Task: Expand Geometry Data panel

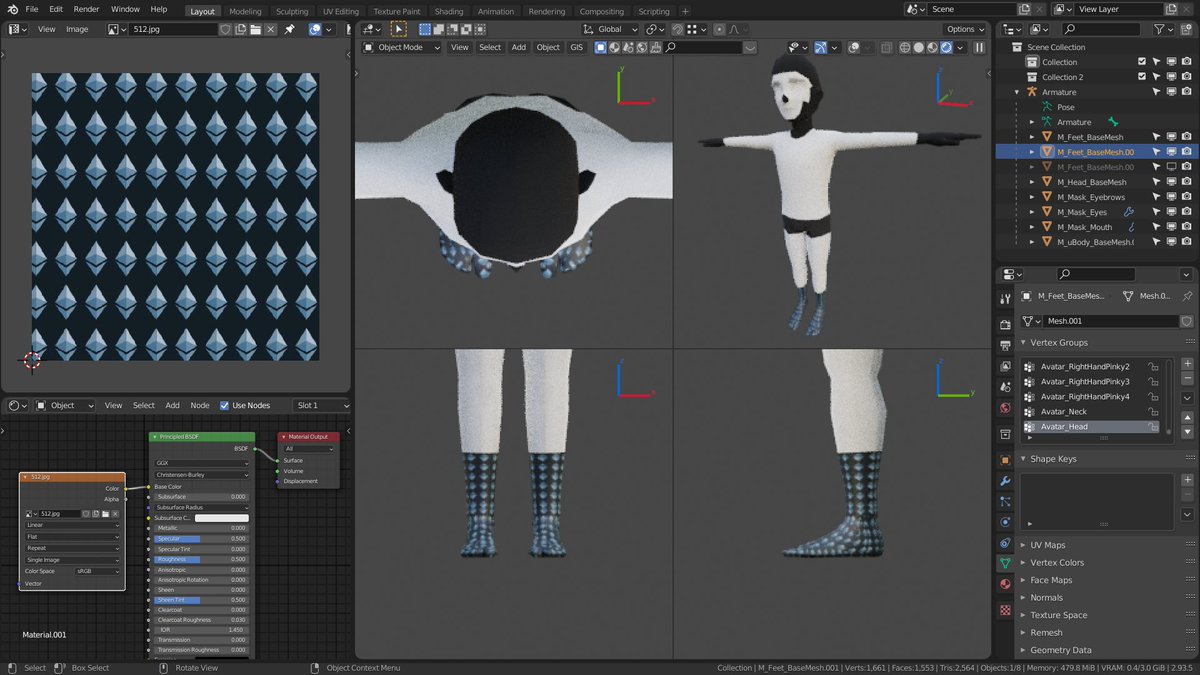Action: coord(1061,650)
